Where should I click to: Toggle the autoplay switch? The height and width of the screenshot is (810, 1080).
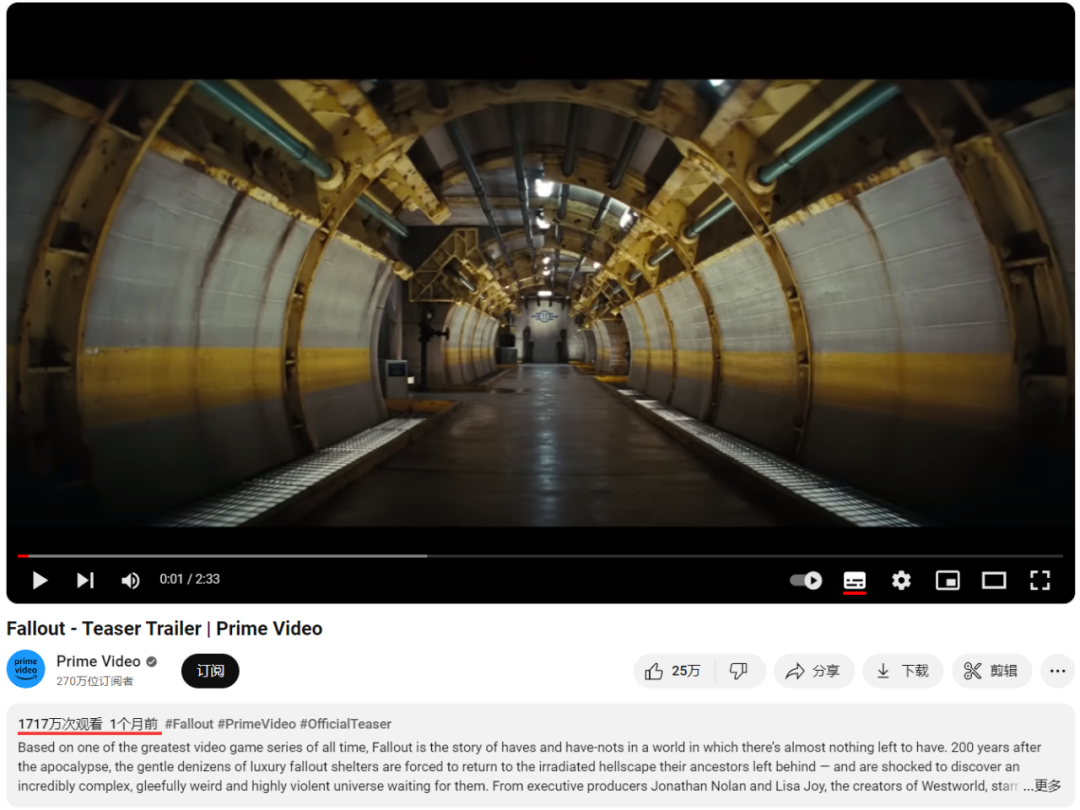pos(806,580)
